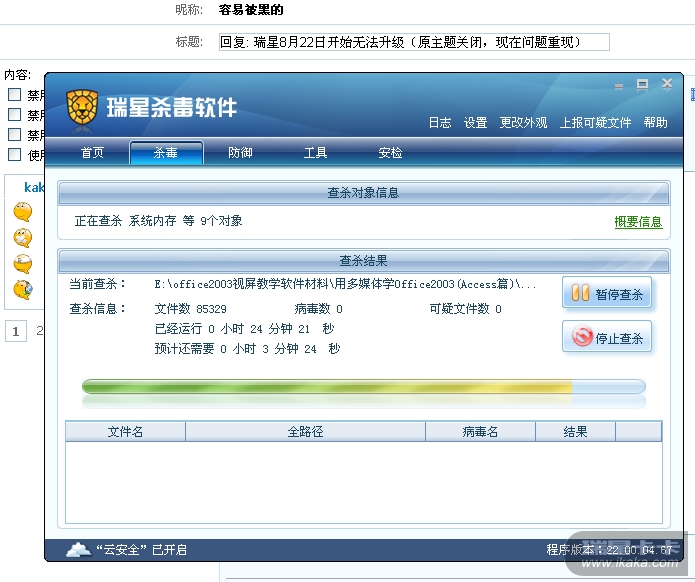Click the nickname text 容易被黑的
This screenshot has height=582, width=695.
tap(251, 10)
